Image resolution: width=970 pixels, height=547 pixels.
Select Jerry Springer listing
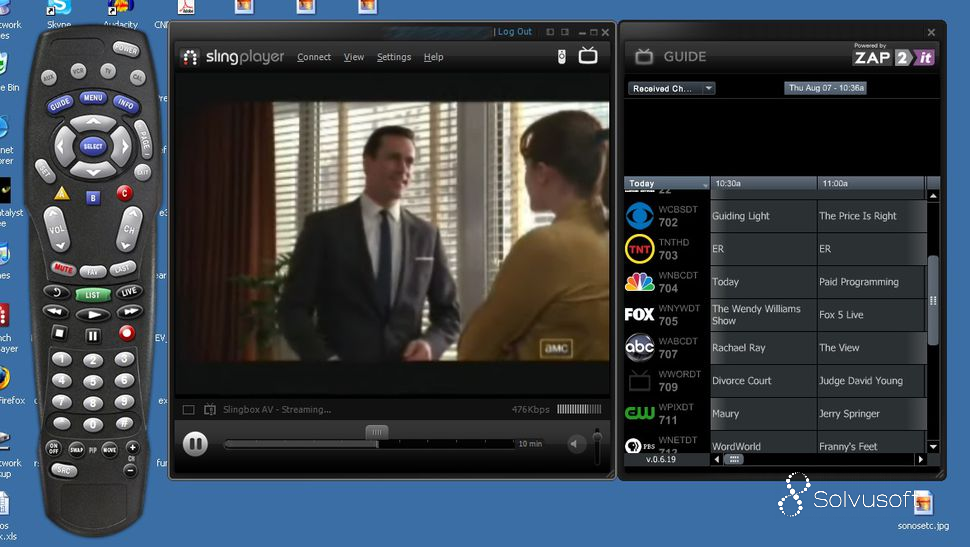pos(871,413)
